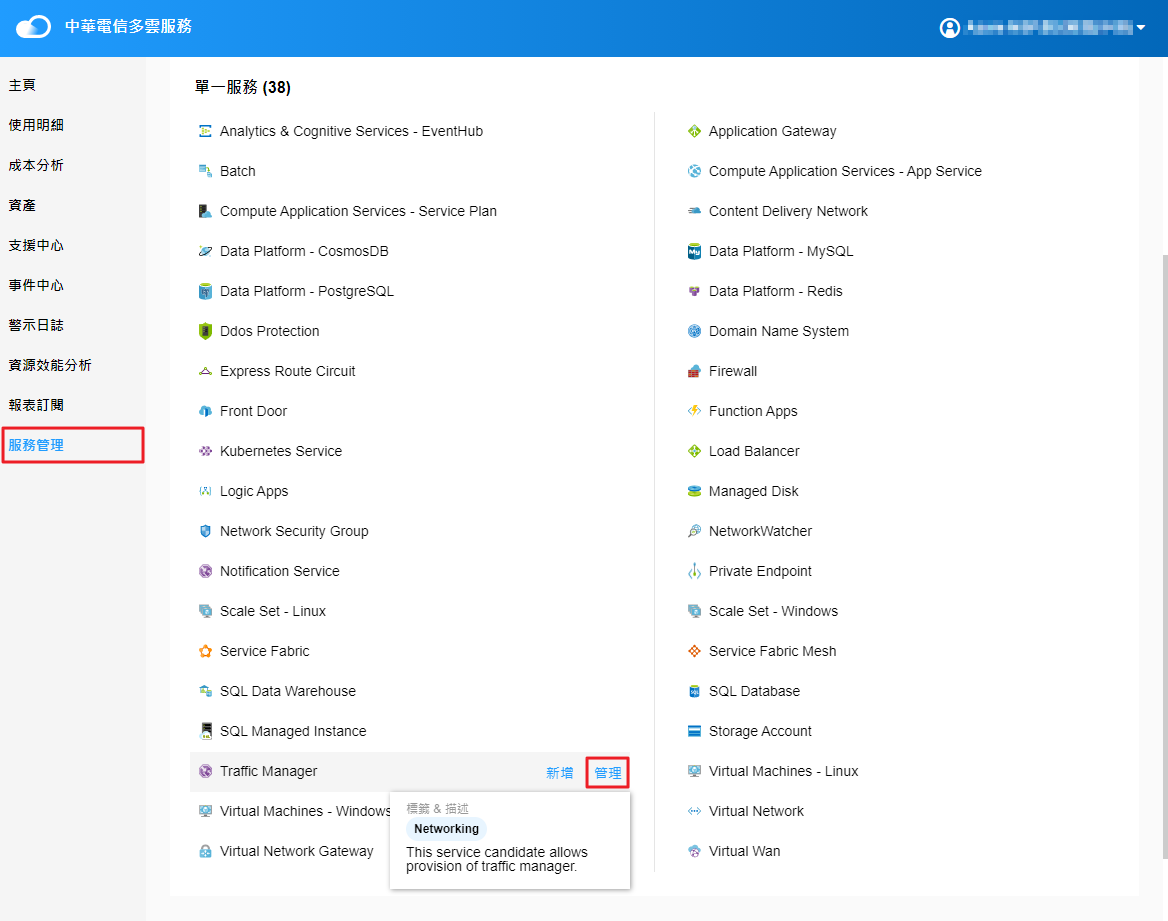This screenshot has width=1168, height=921.
Task: Click the Service Plan icon
Action: tap(205, 212)
